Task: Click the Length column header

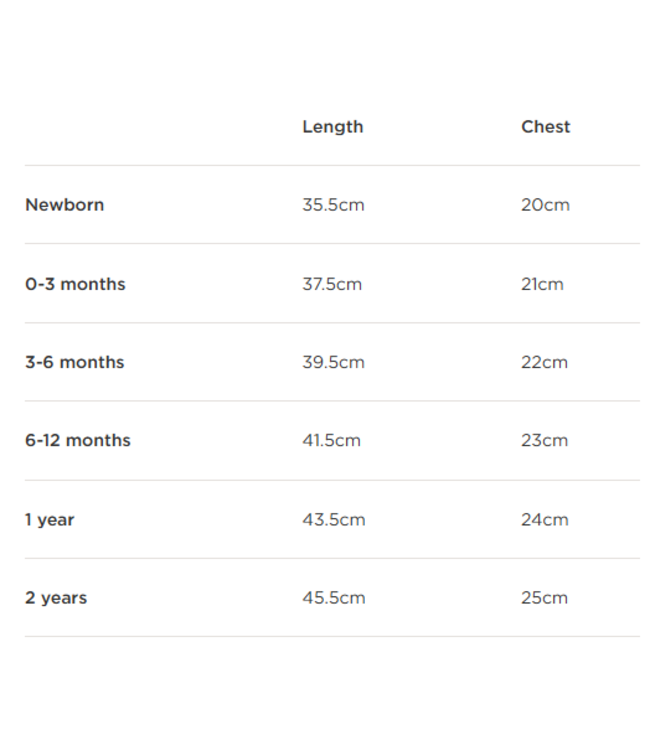Action: point(332,127)
